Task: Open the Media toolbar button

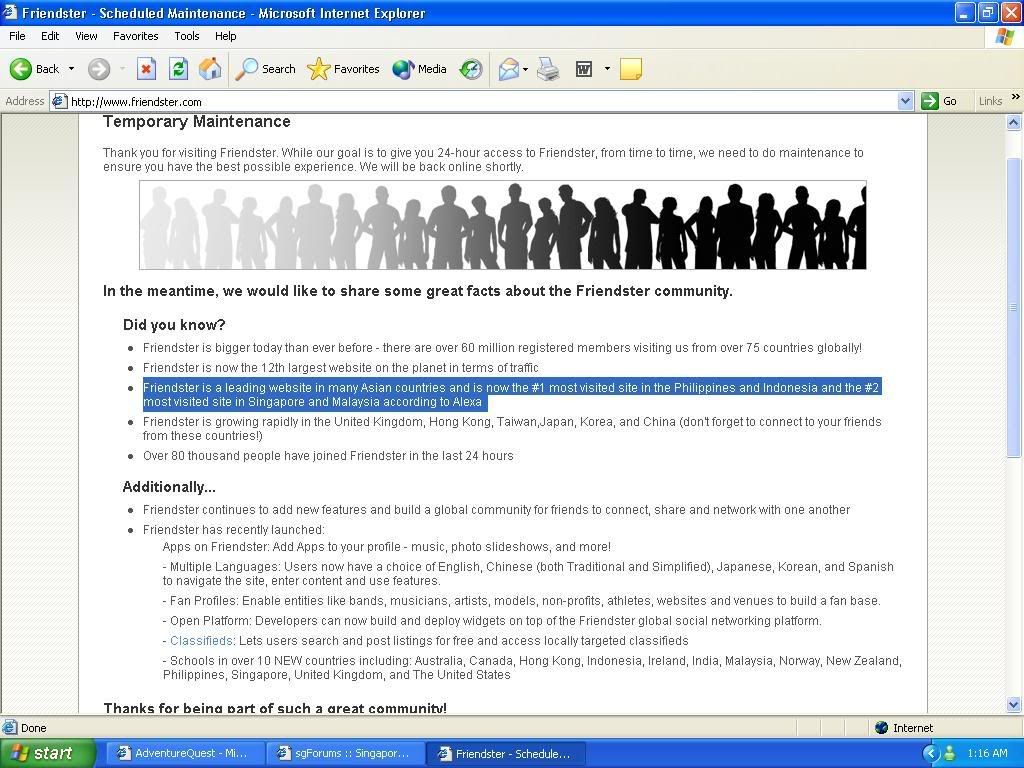Action: click(419, 69)
